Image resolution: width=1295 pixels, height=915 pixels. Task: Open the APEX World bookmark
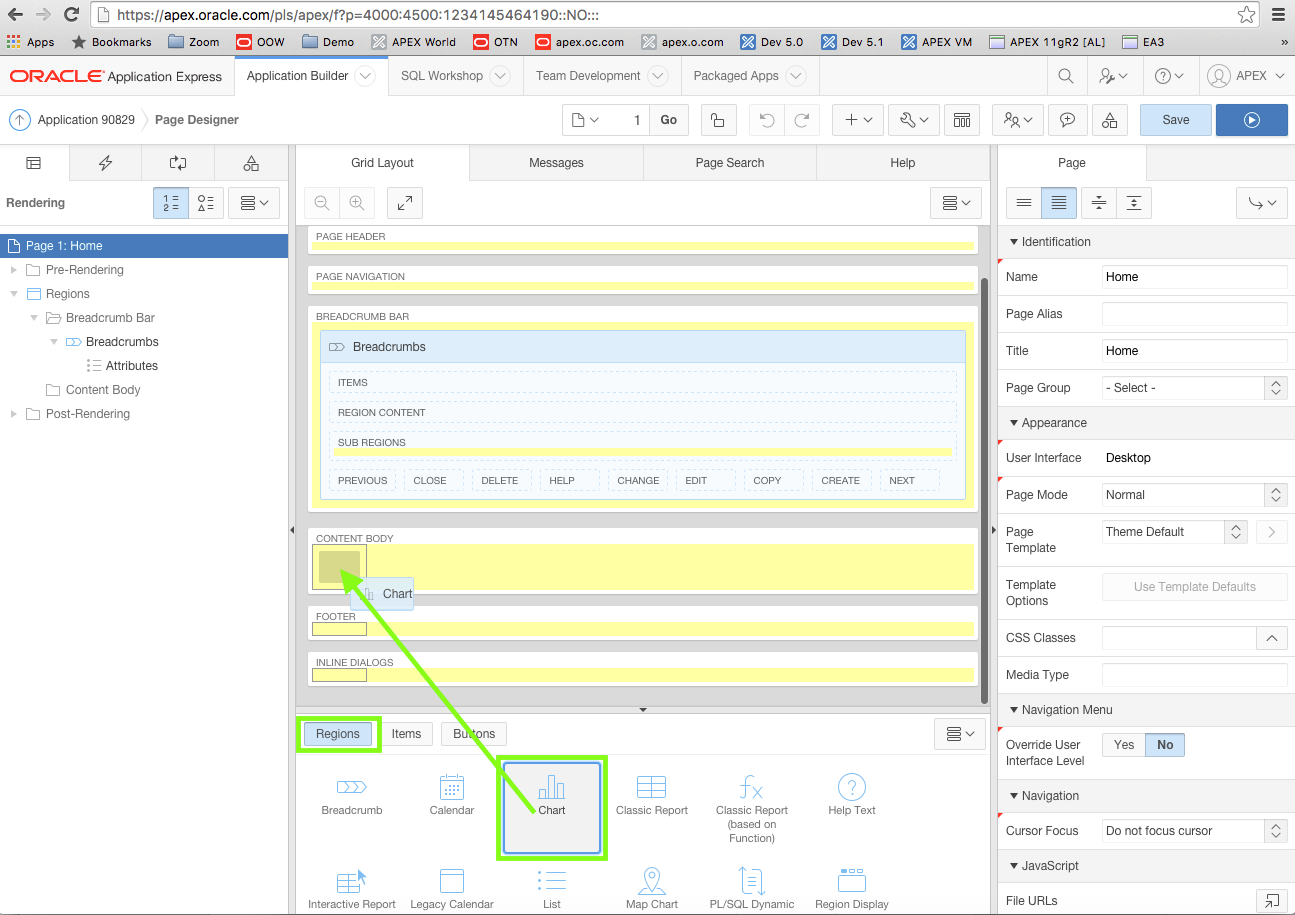coord(413,42)
